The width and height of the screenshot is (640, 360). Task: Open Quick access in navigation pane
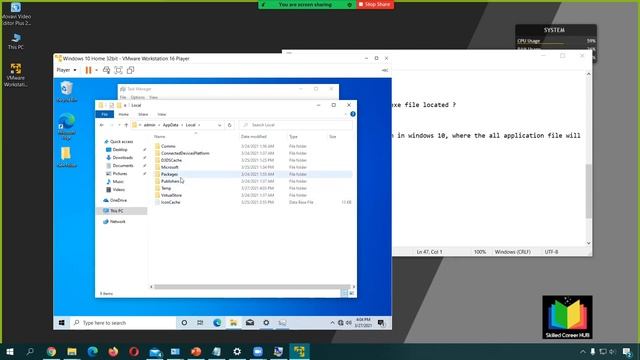(x=122, y=142)
